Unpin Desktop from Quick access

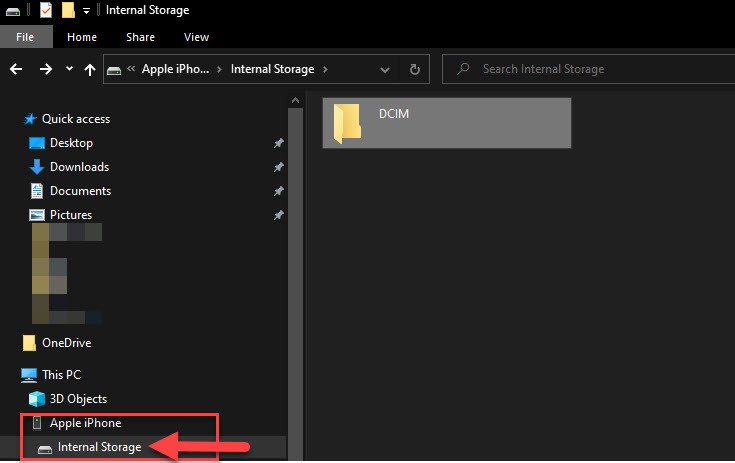(278, 143)
